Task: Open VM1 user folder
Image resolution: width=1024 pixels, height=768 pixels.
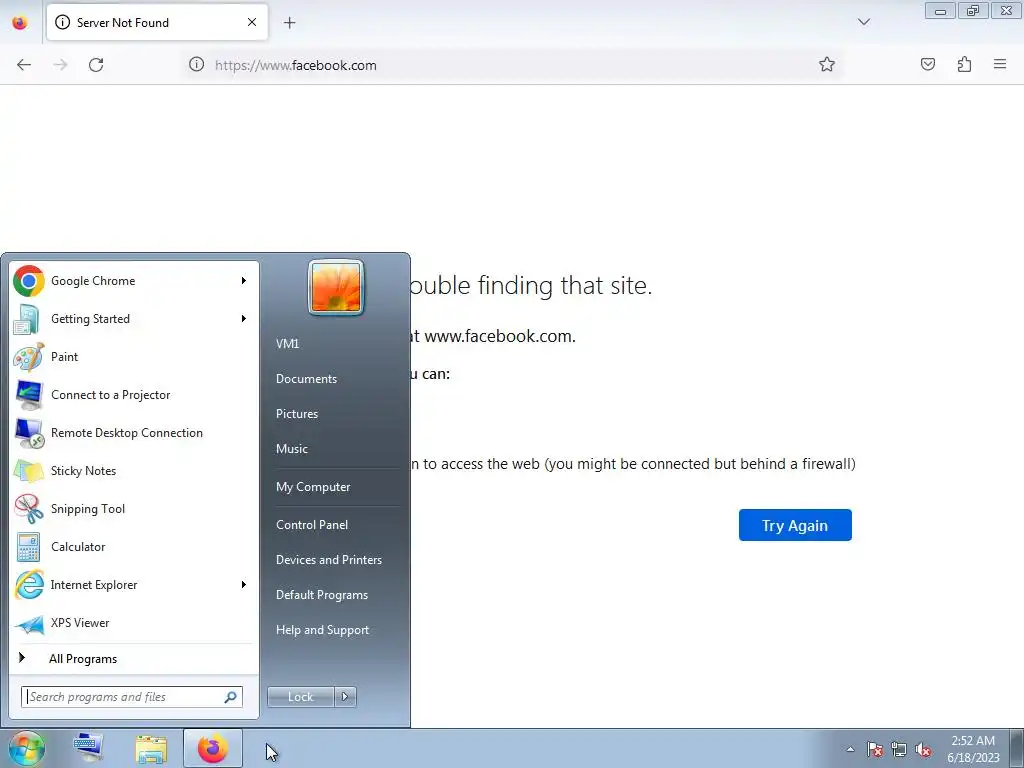Action: click(334, 344)
